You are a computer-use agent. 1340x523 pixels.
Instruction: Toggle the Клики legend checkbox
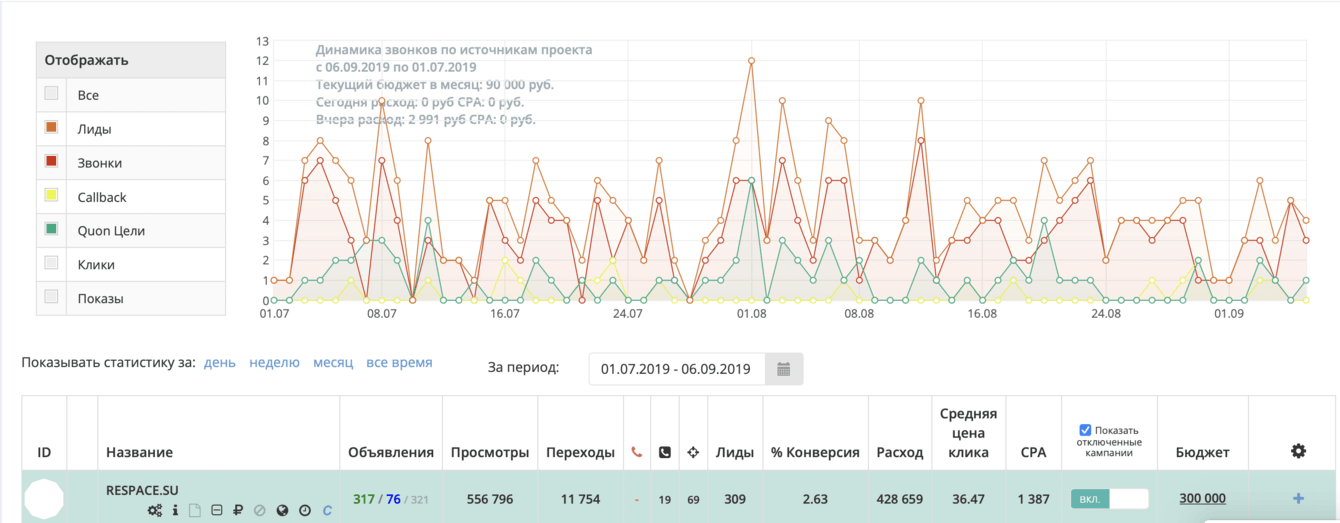(x=52, y=264)
